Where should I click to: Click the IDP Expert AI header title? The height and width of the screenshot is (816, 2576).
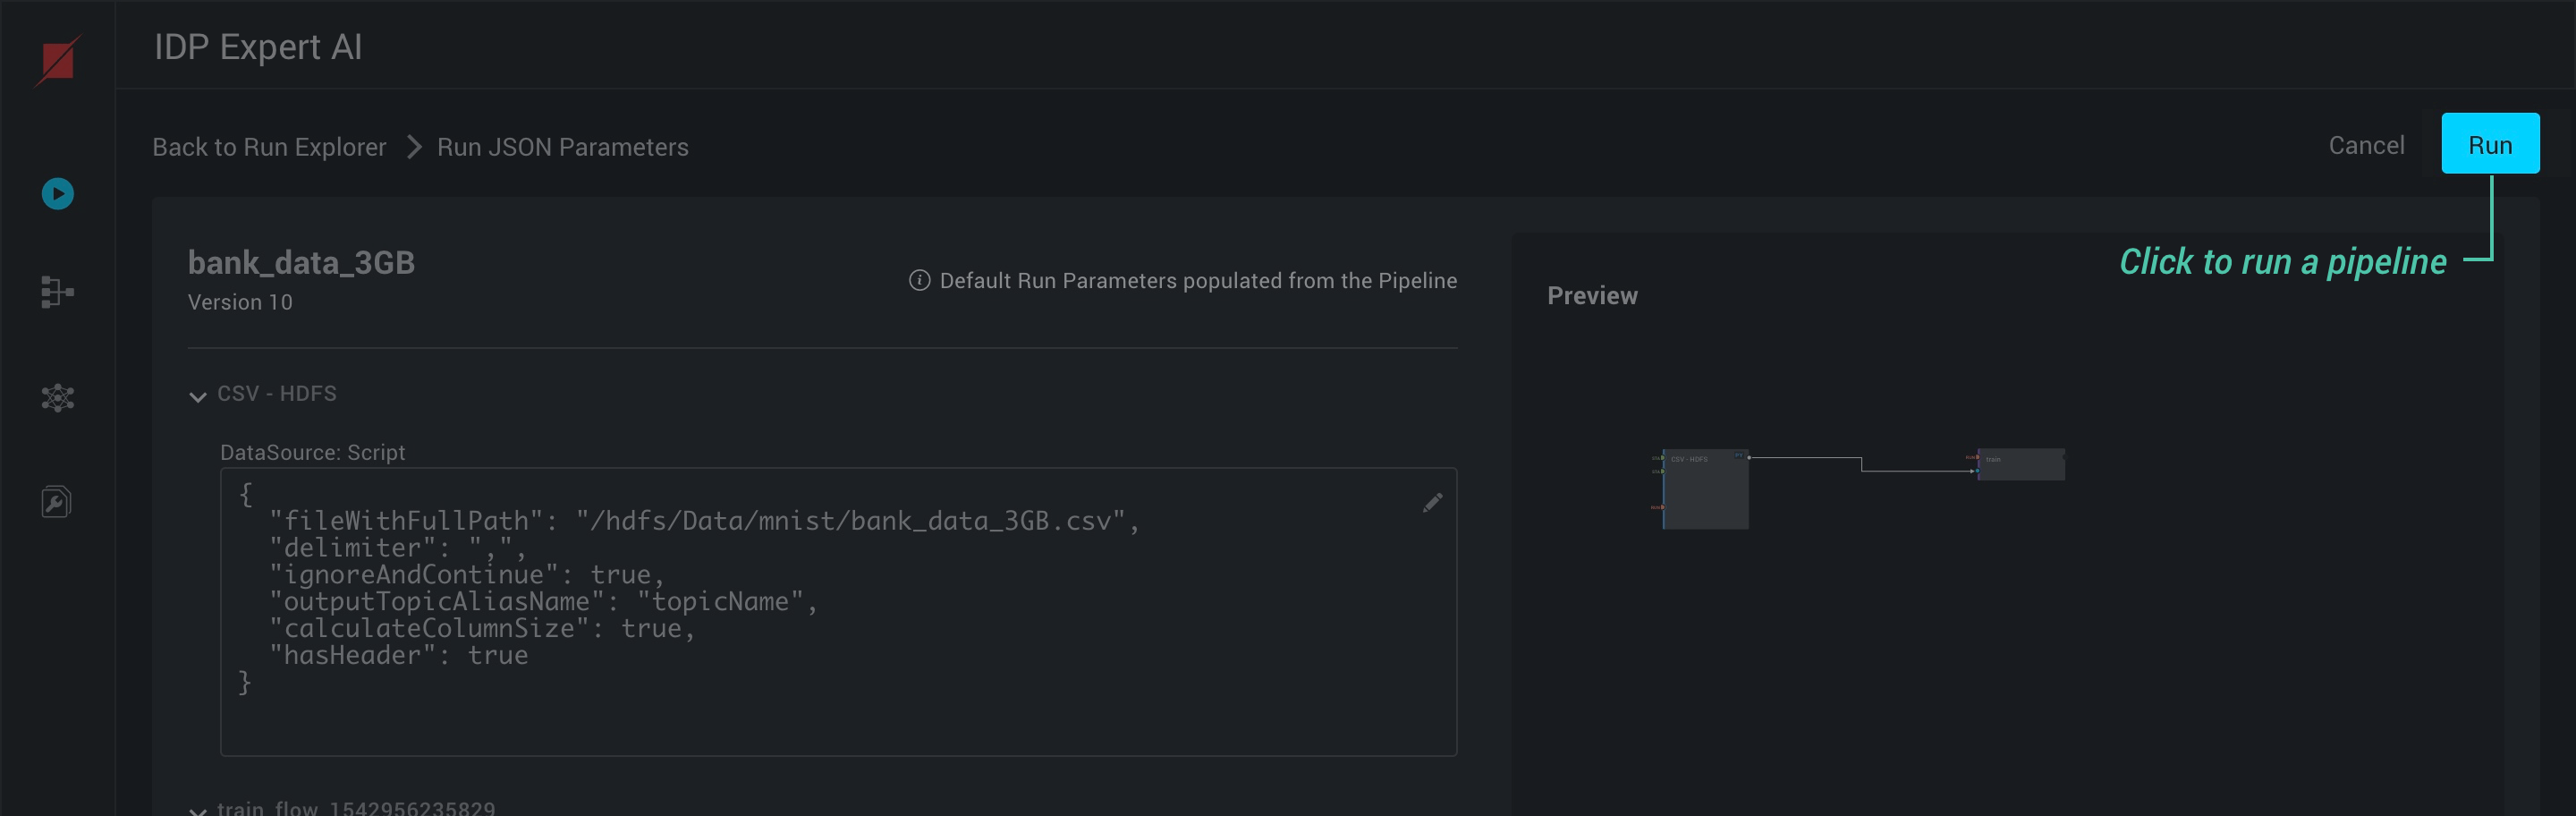(x=258, y=47)
